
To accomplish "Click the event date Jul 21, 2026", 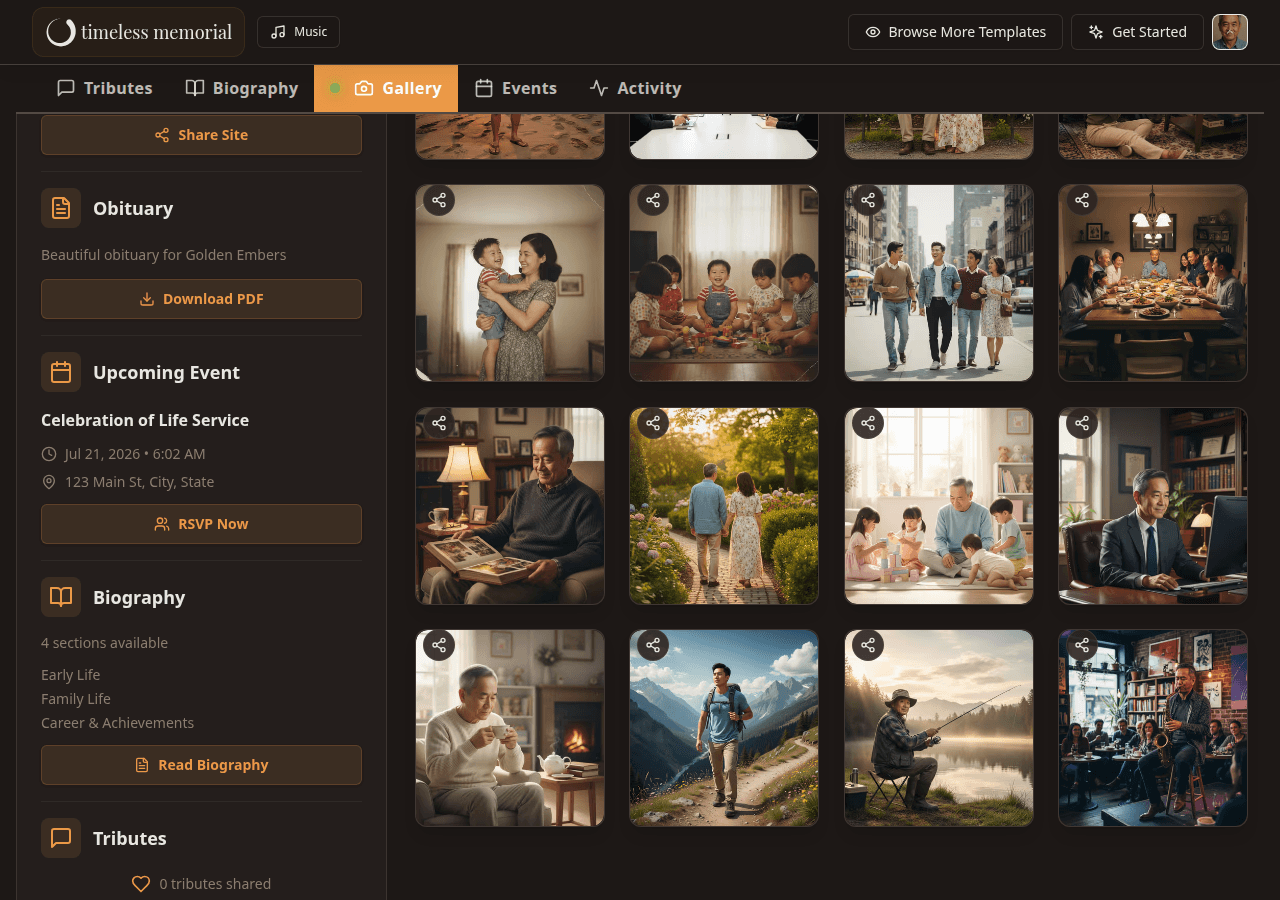I will point(135,454).
